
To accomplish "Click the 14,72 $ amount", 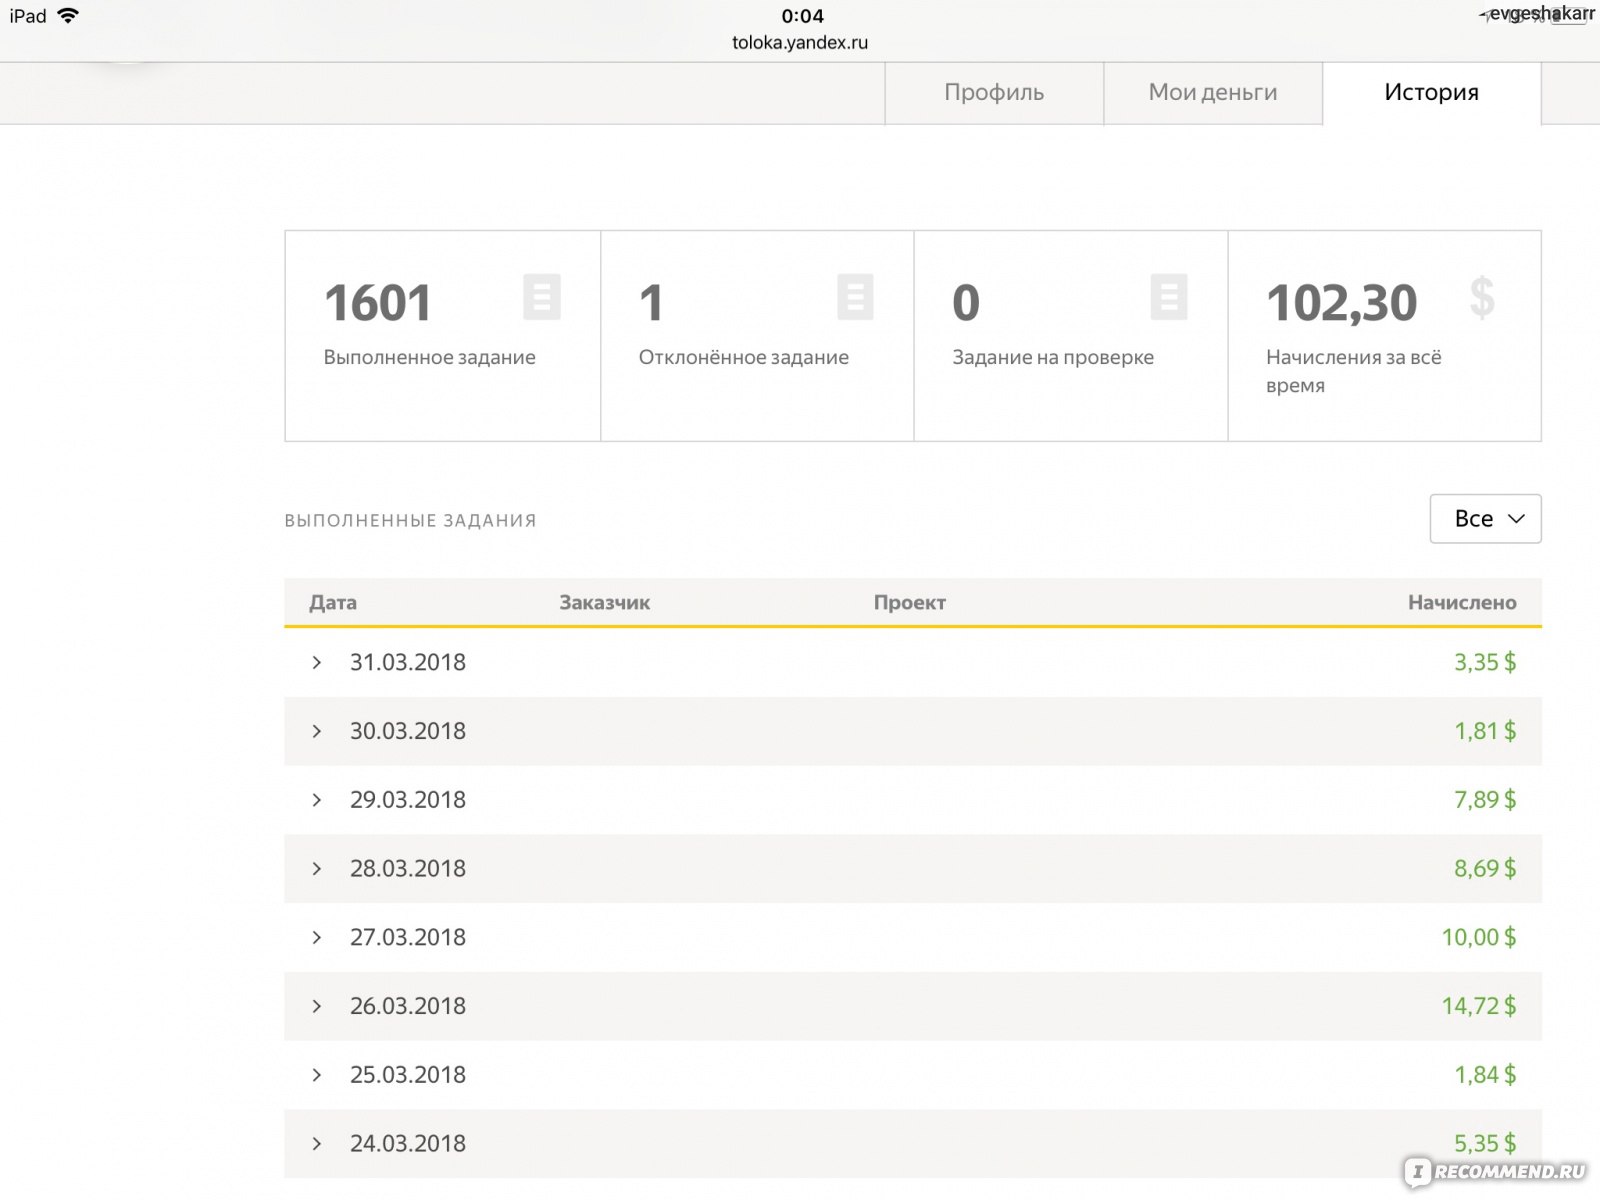I will click(x=1479, y=1006).
